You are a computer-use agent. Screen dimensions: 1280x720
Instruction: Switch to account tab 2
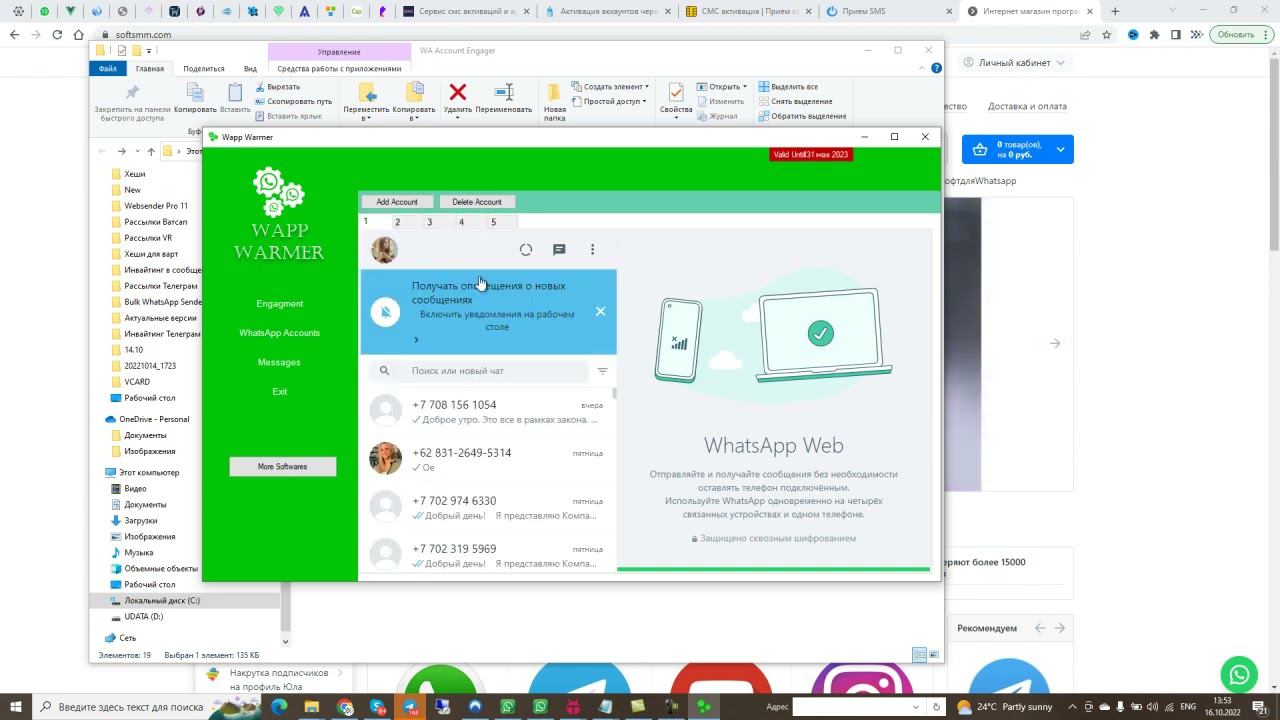tap(397, 222)
